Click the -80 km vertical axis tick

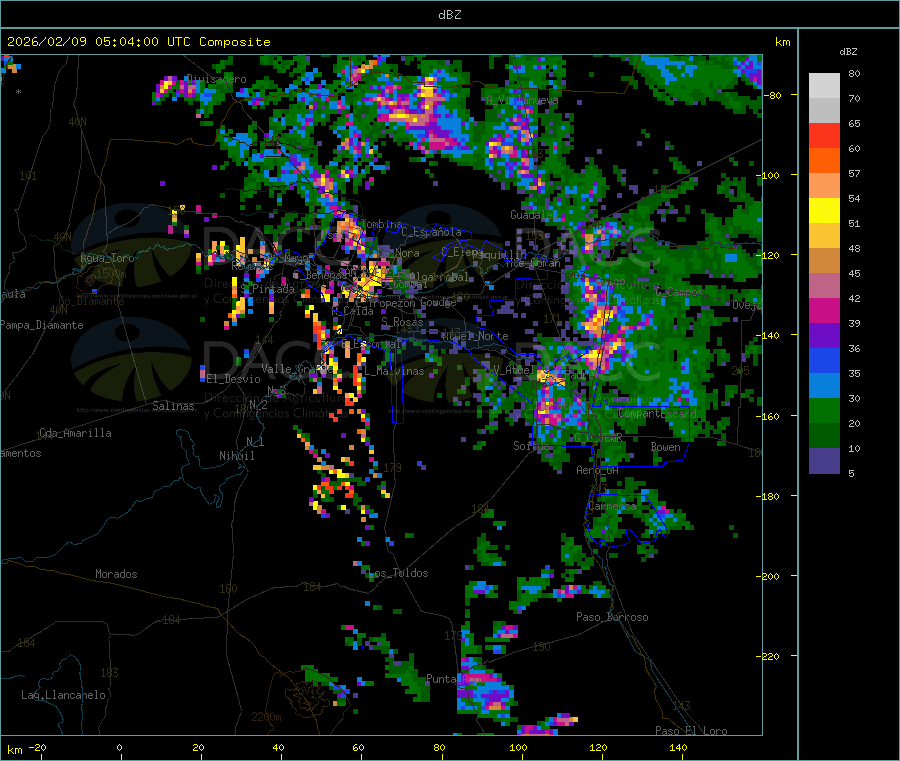pyautogui.click(x=773, y=95)
